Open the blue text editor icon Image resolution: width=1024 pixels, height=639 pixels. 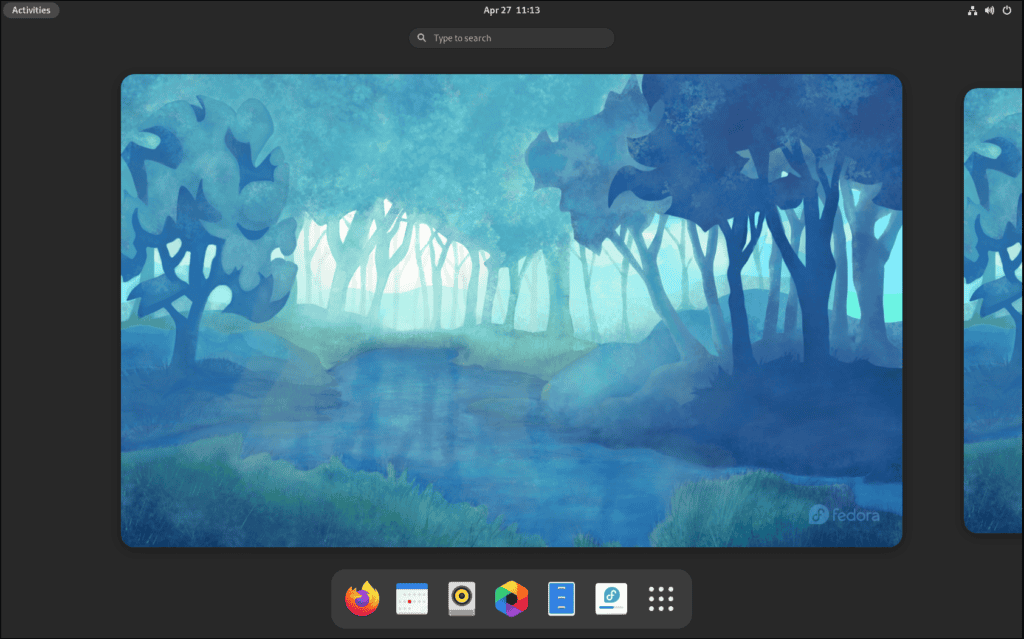[x=561, y=598]
